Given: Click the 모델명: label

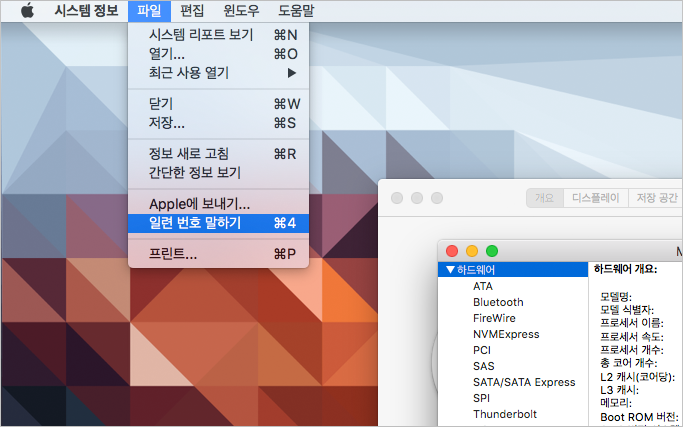Looking at the screenshot, I should (615, 297).
